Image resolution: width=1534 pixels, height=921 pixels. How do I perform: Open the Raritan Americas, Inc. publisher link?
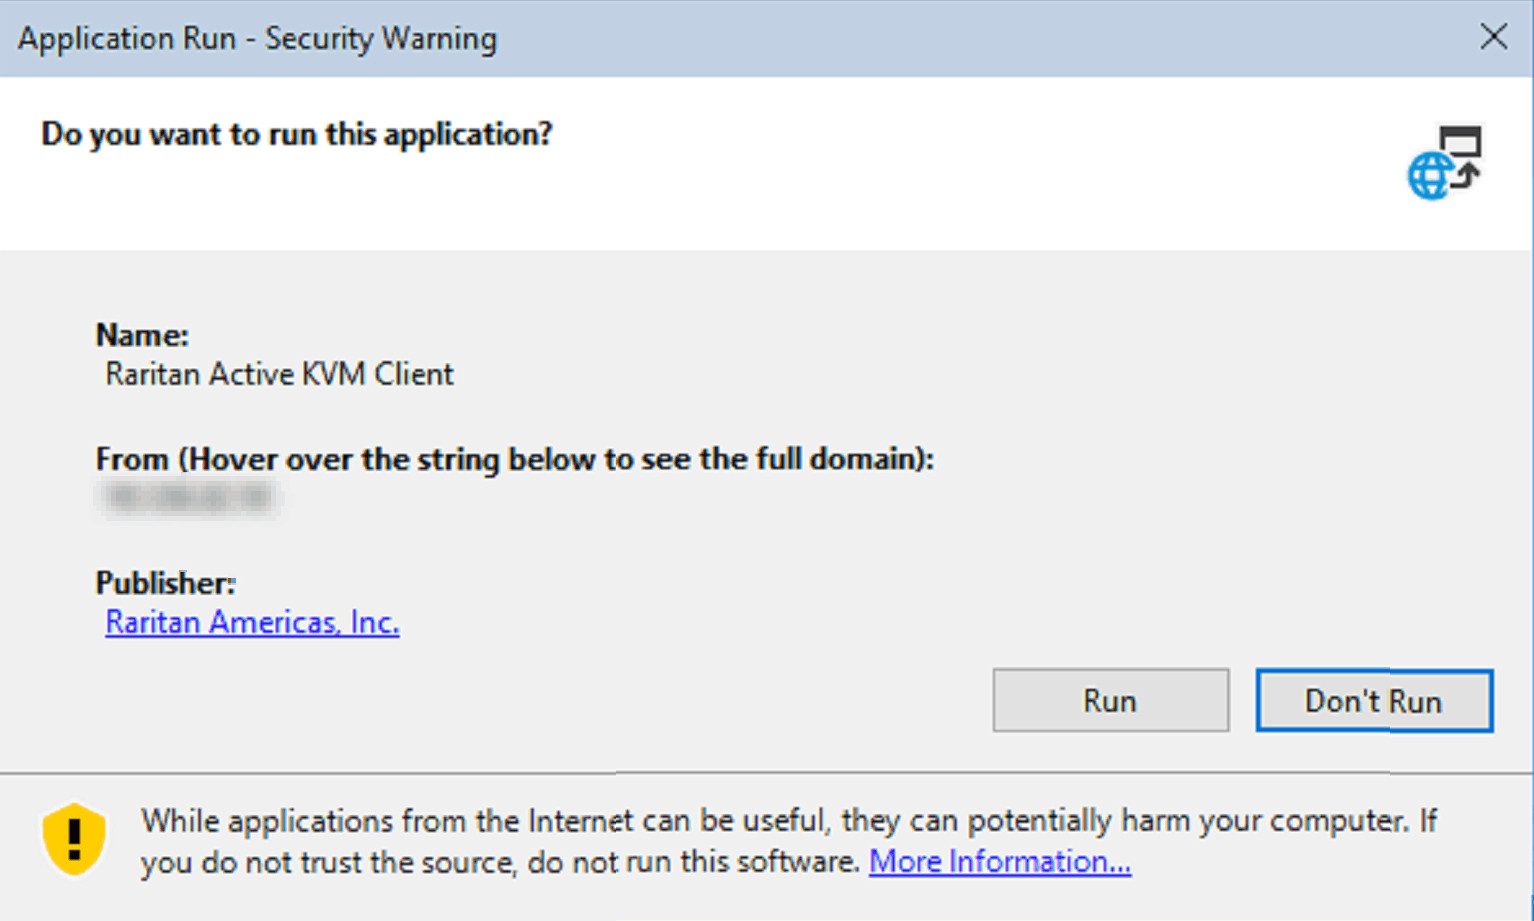tap(252, 622)
